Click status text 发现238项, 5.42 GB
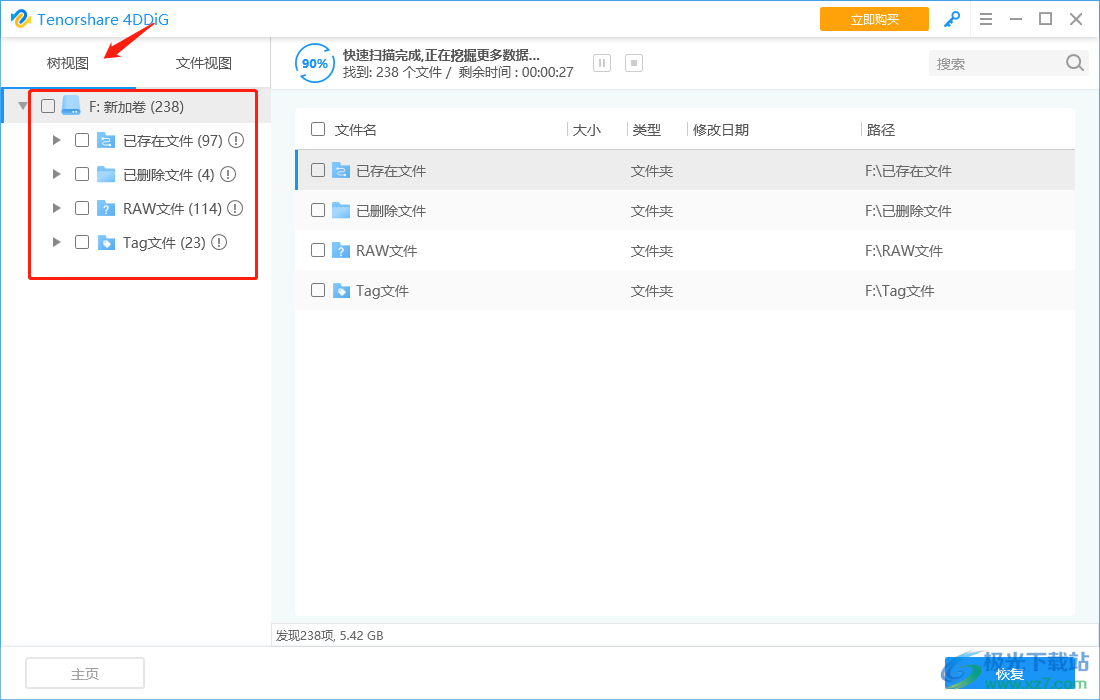 tap(330, 635)
